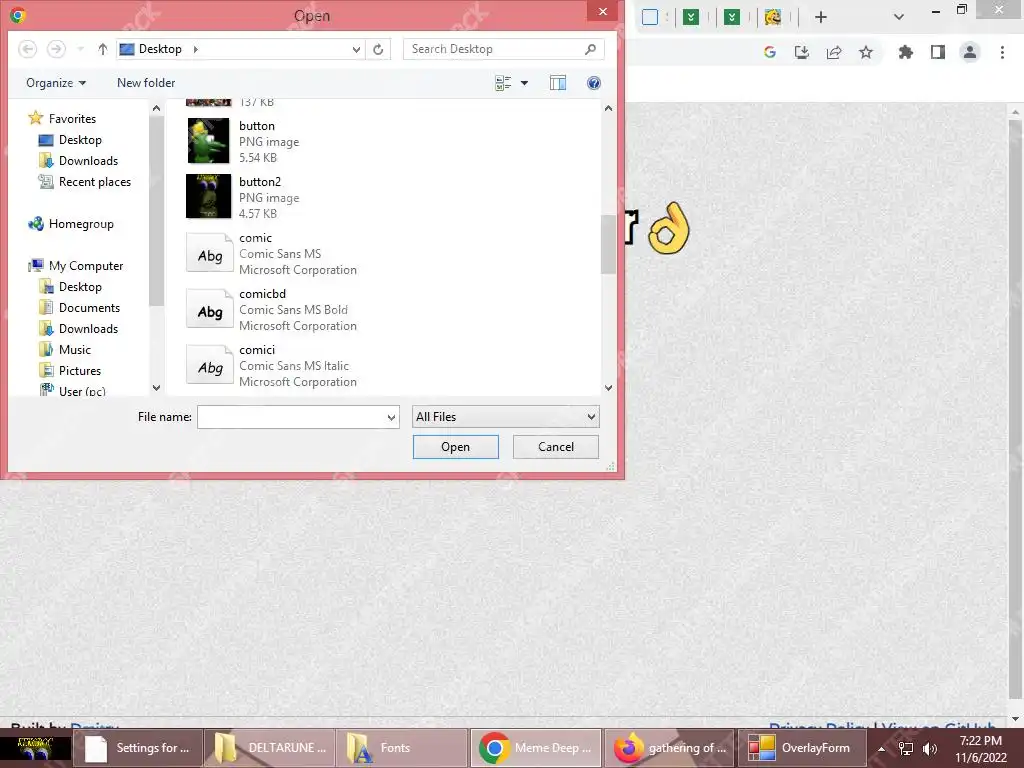Click the Cancel button
Viewport: 1024px width, 768px height.
[556, 447]
